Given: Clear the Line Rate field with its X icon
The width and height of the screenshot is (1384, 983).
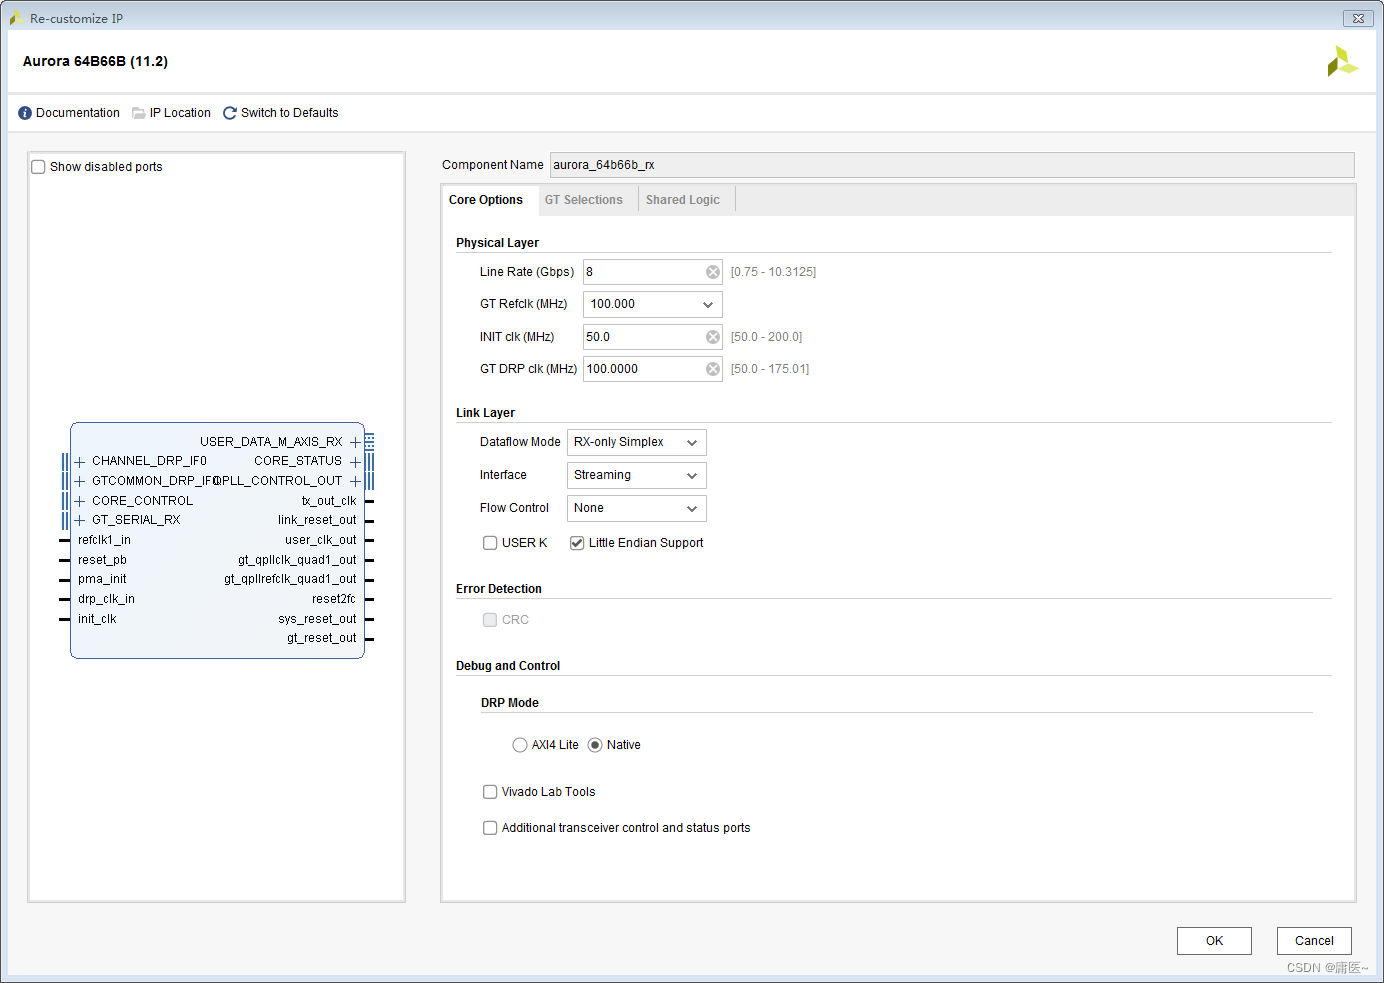Looking at the screenshot, I should point(713,272).
